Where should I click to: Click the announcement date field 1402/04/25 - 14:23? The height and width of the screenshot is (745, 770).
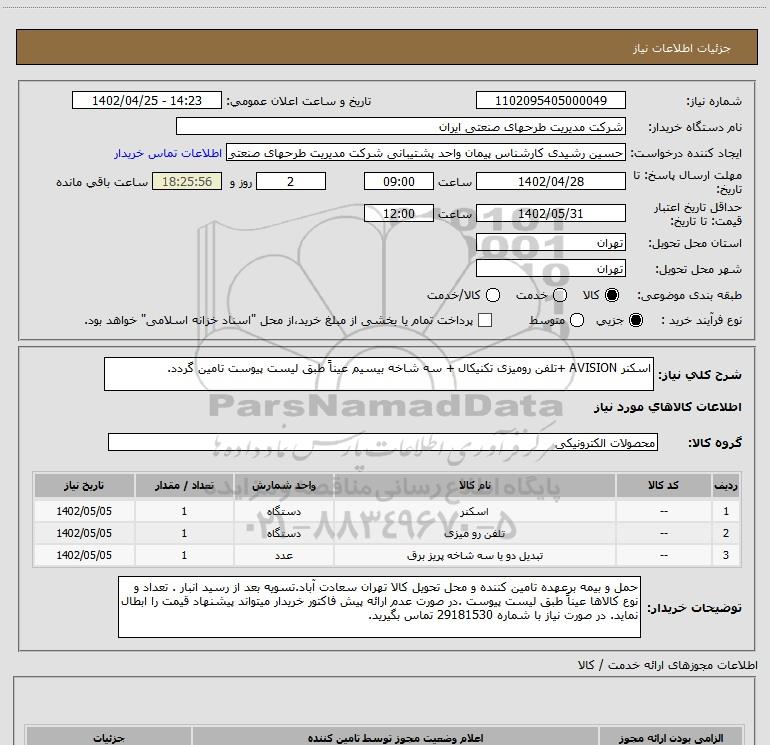pos(147,100)
